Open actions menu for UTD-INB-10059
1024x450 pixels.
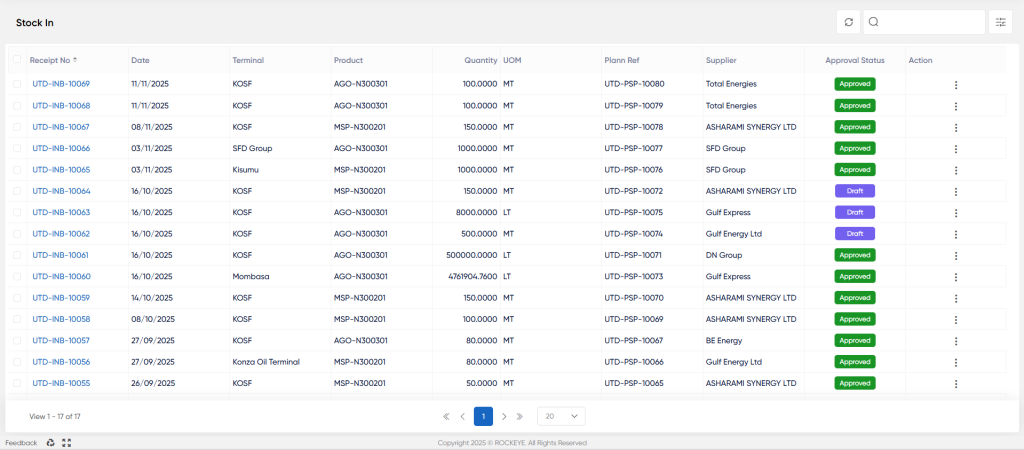click(x=955, y=298)
